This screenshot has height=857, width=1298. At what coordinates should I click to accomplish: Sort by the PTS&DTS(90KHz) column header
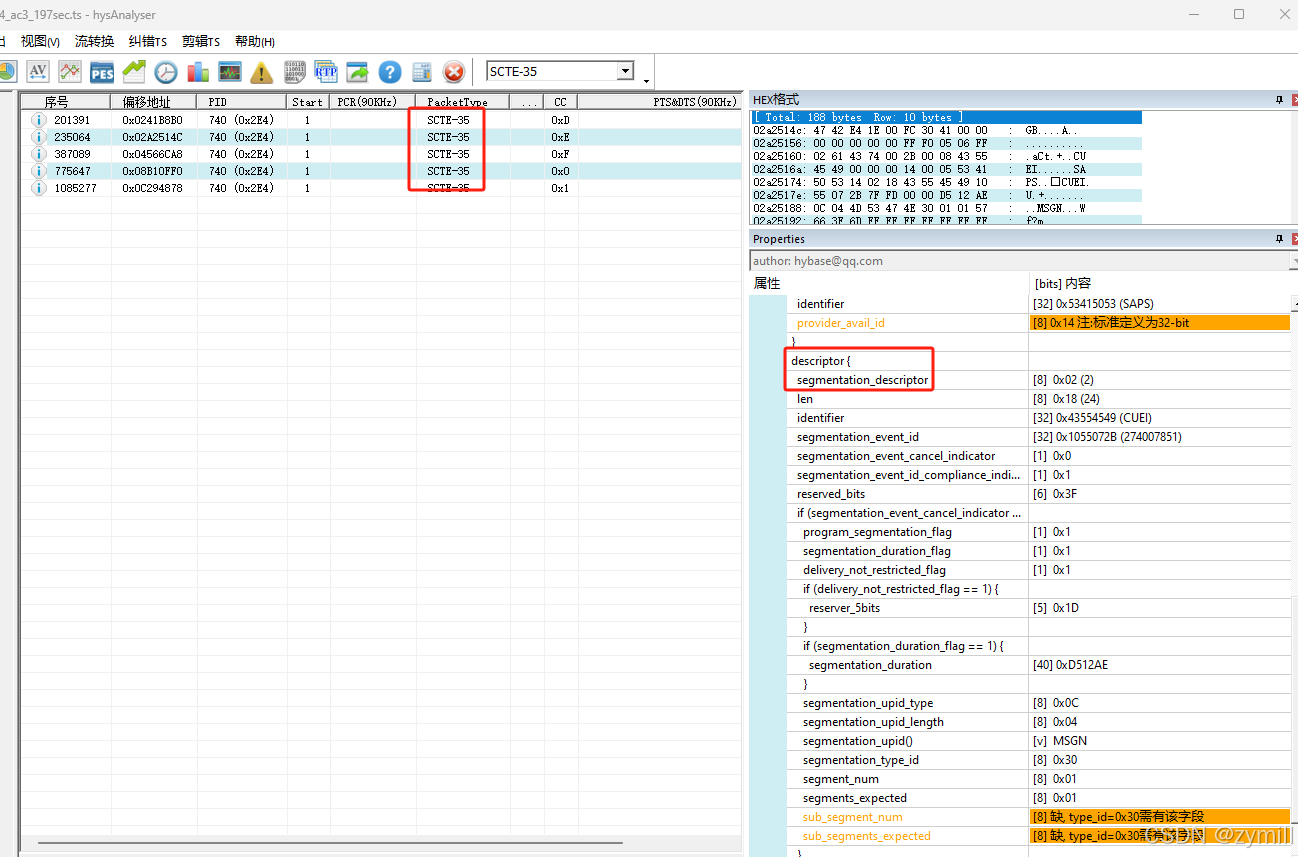coord(660,102)
